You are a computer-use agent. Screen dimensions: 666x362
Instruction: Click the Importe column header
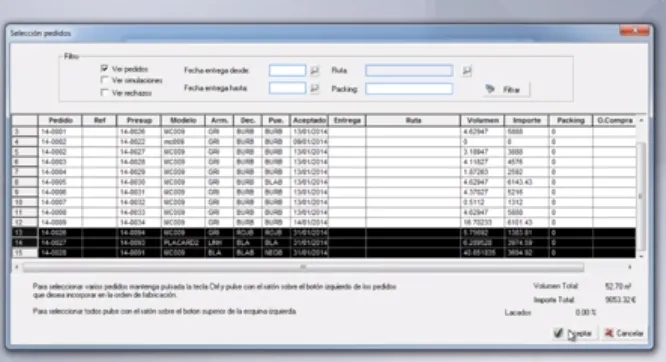[527, 120]
